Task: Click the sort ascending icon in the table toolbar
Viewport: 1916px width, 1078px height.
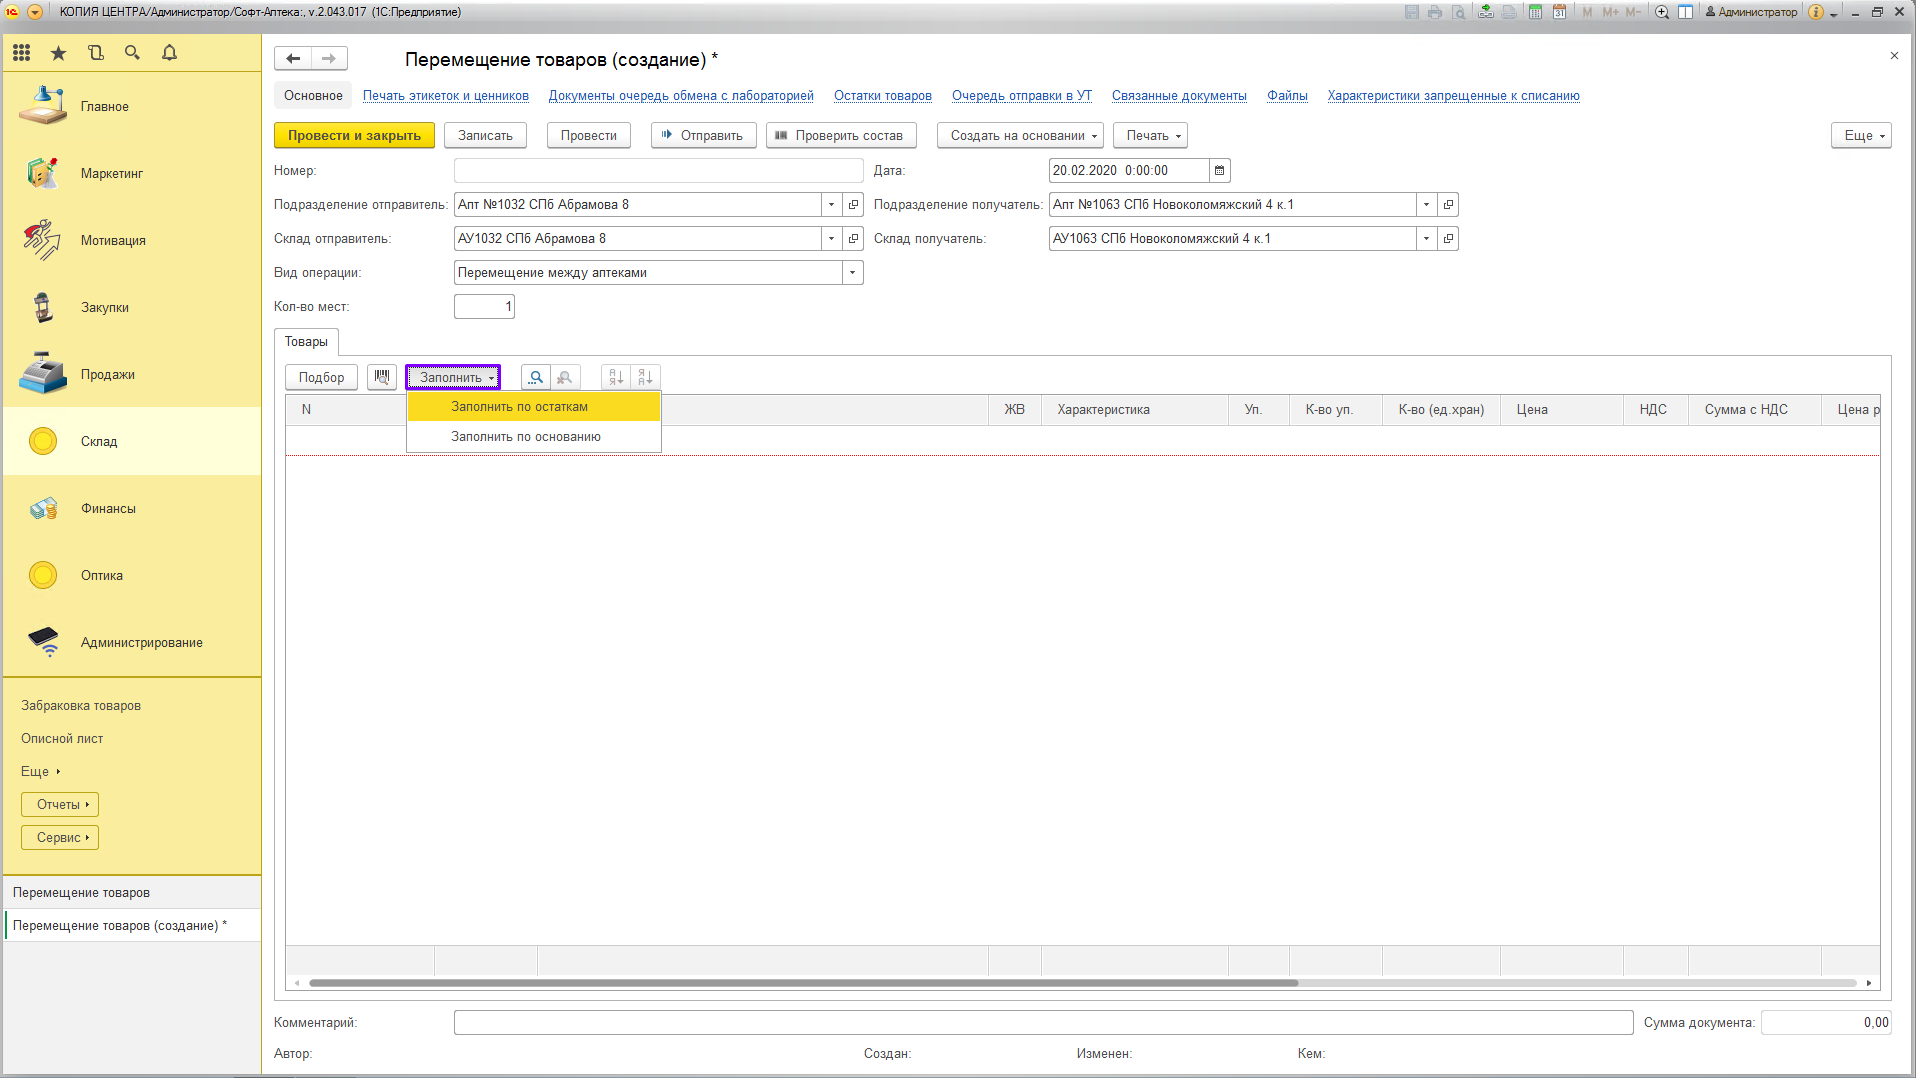Action: pos(616,377)
